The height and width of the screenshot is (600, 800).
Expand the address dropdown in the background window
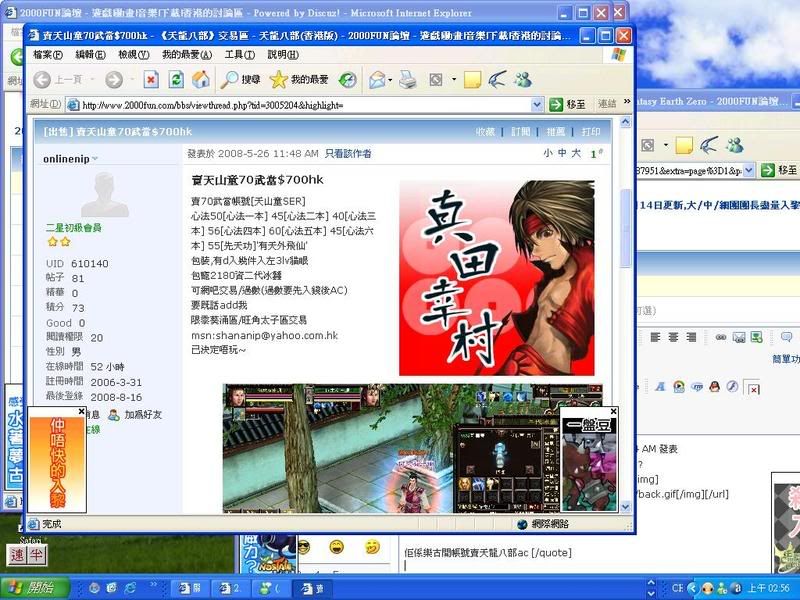pos(748,170)
